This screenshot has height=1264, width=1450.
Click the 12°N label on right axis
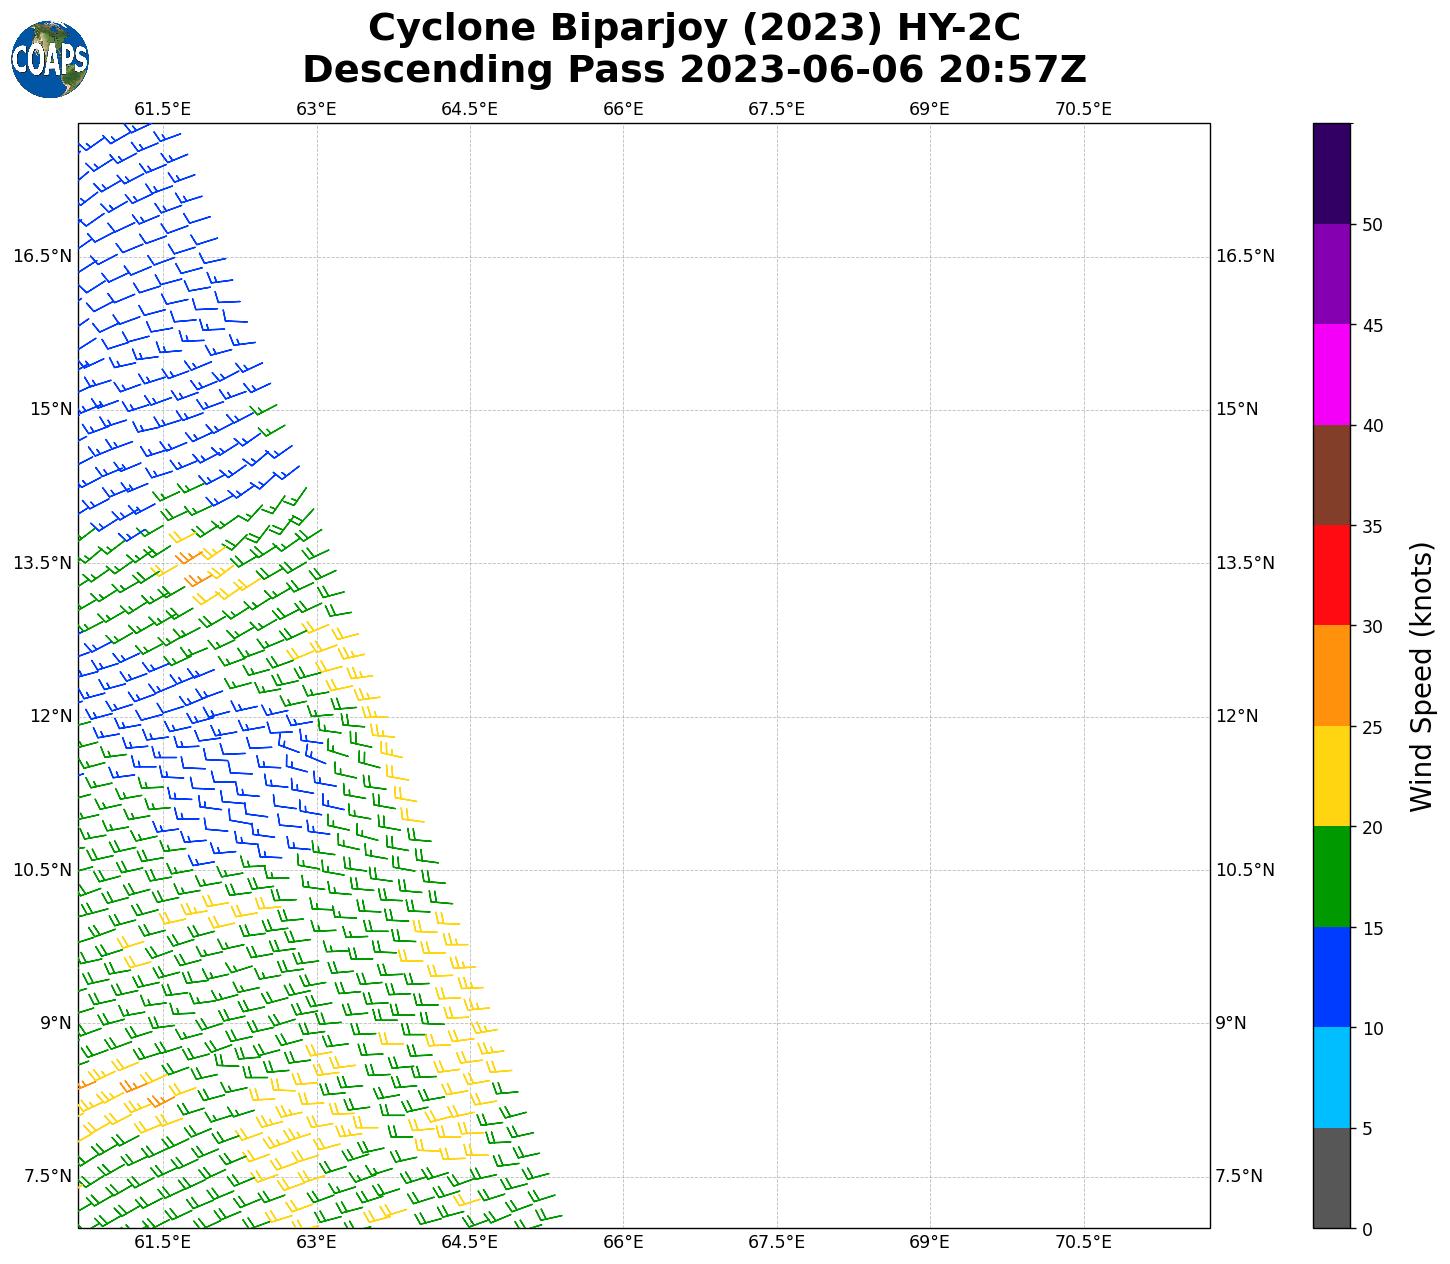[x=1237, y=716]
